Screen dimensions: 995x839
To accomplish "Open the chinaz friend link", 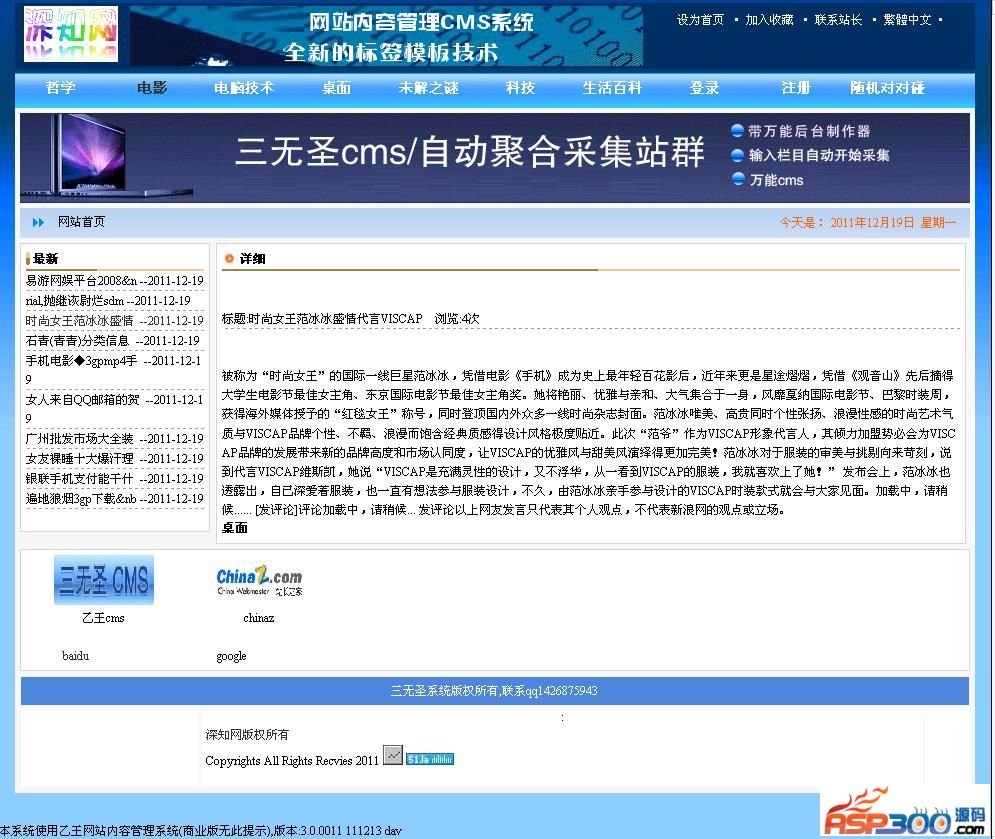I will click(259, 618).
